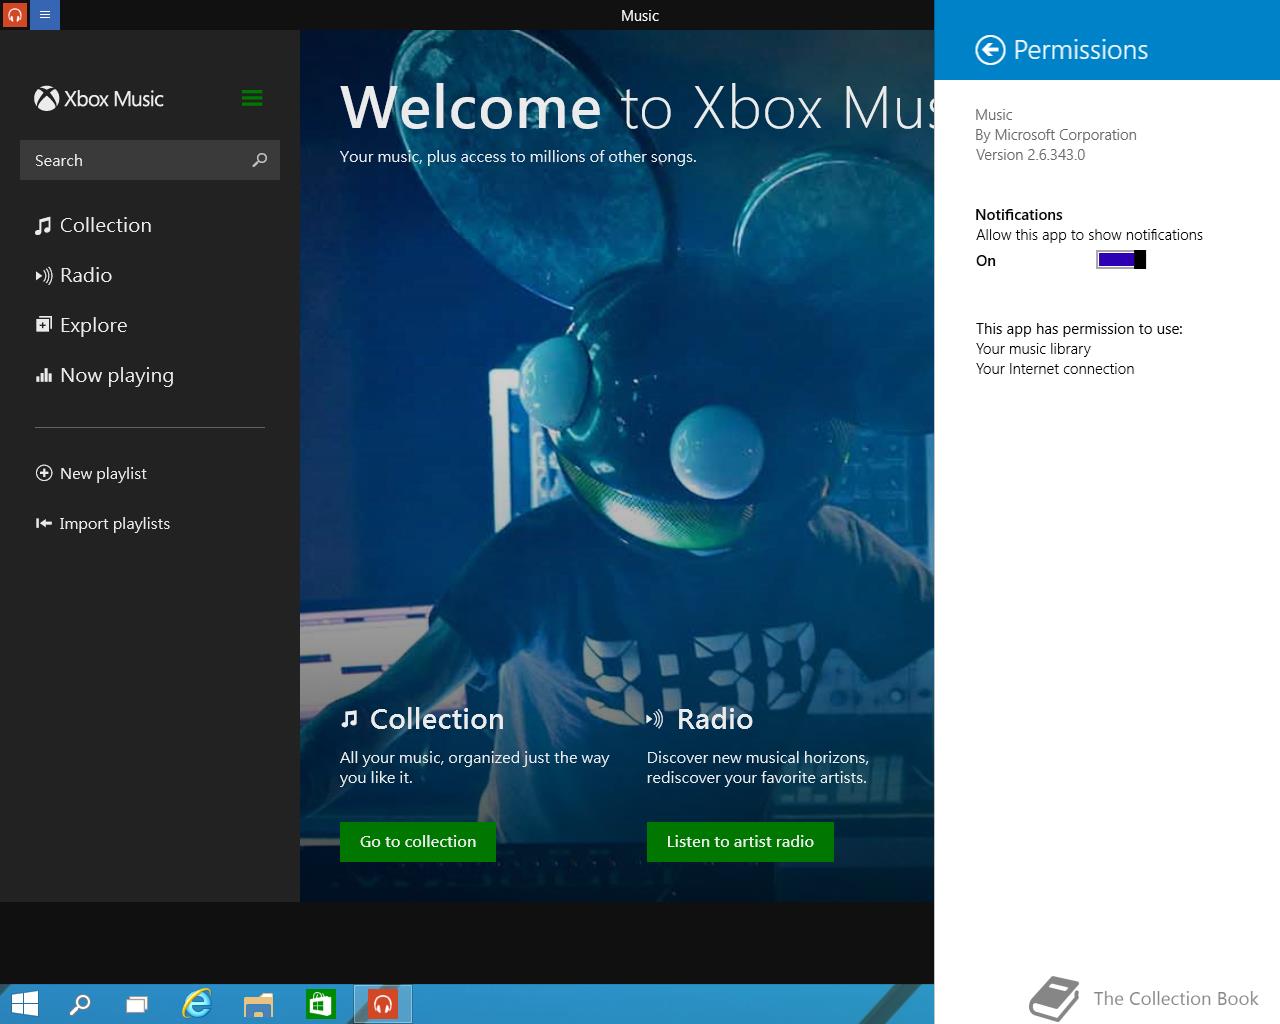Screen dimensions: 1280x1024
Task: Open Collection in the sidebar
Action: (x=93, y=225)
